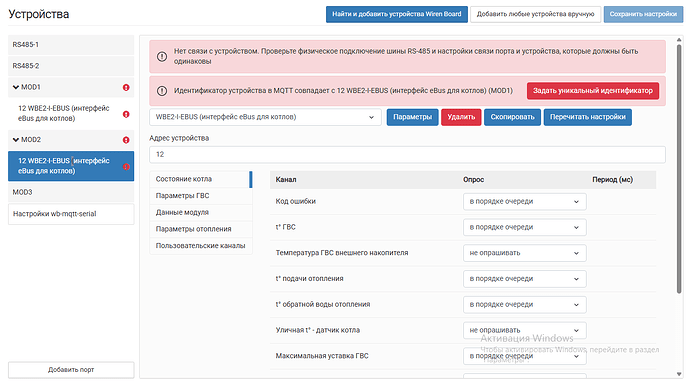
Task: Switch to Пользовательские каналы tab
Action: pos(201,246)
